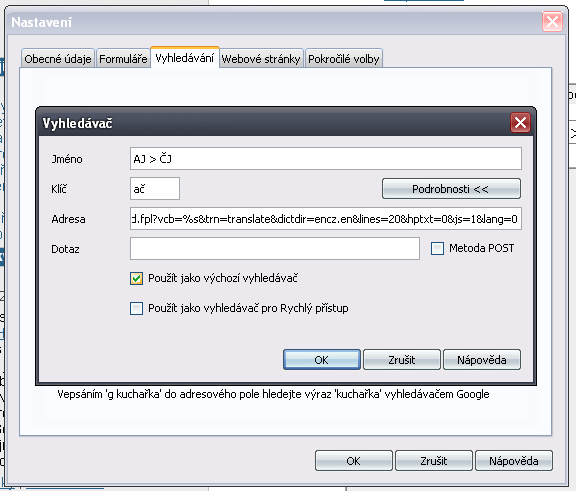Click OK at the bottom of Nastavení

pos(353,461)
